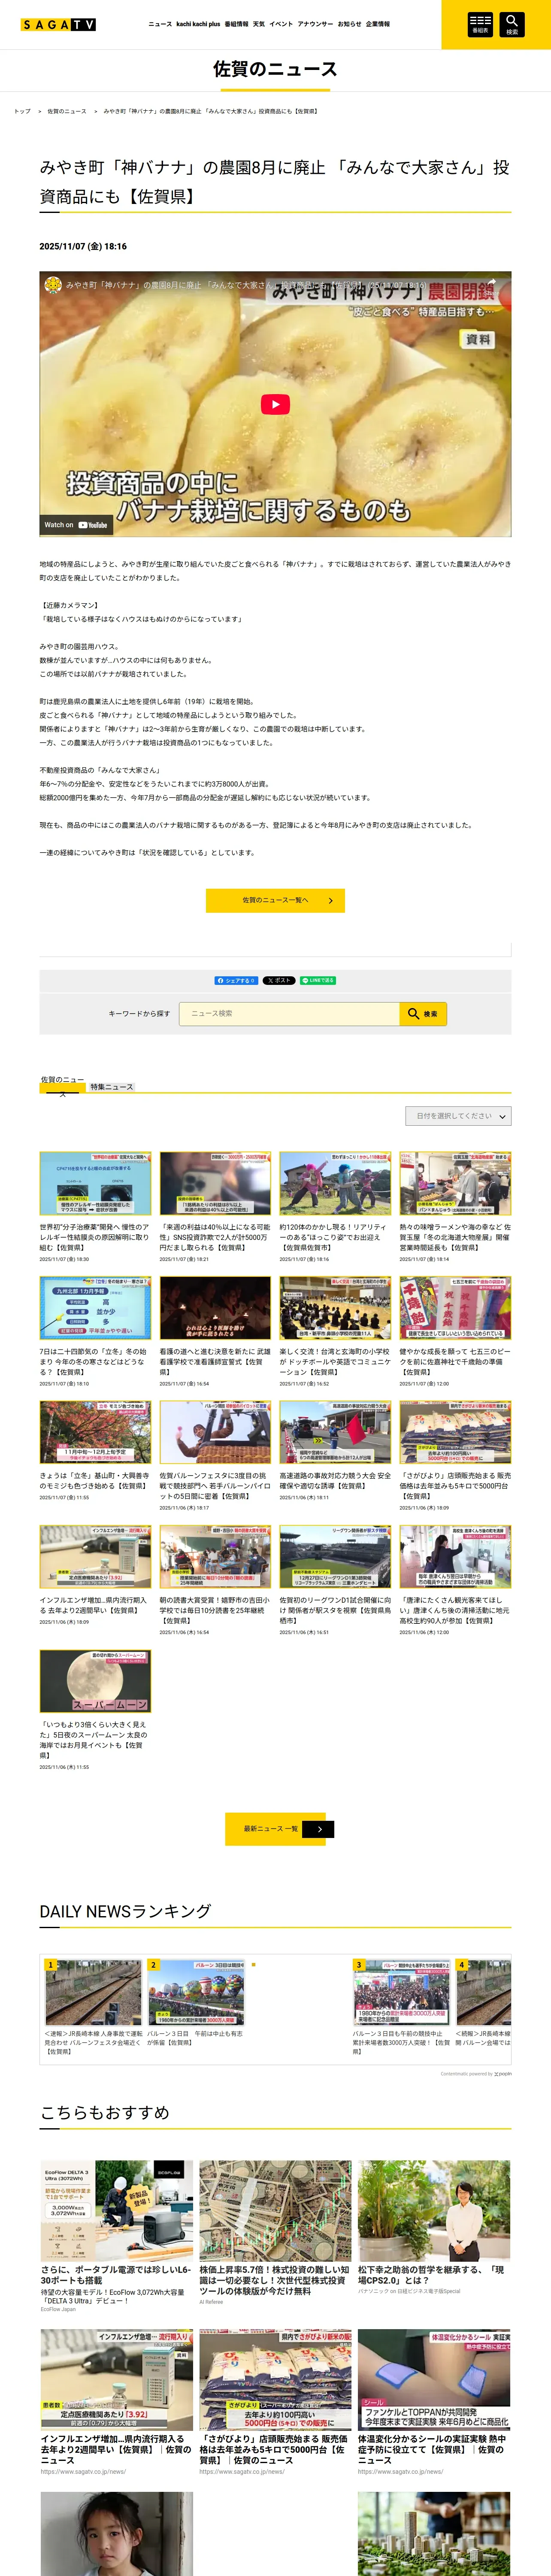Open the アナウンサー menu item
The image size is (551, 2576).
pyautogui.click(x=315, y=24)
